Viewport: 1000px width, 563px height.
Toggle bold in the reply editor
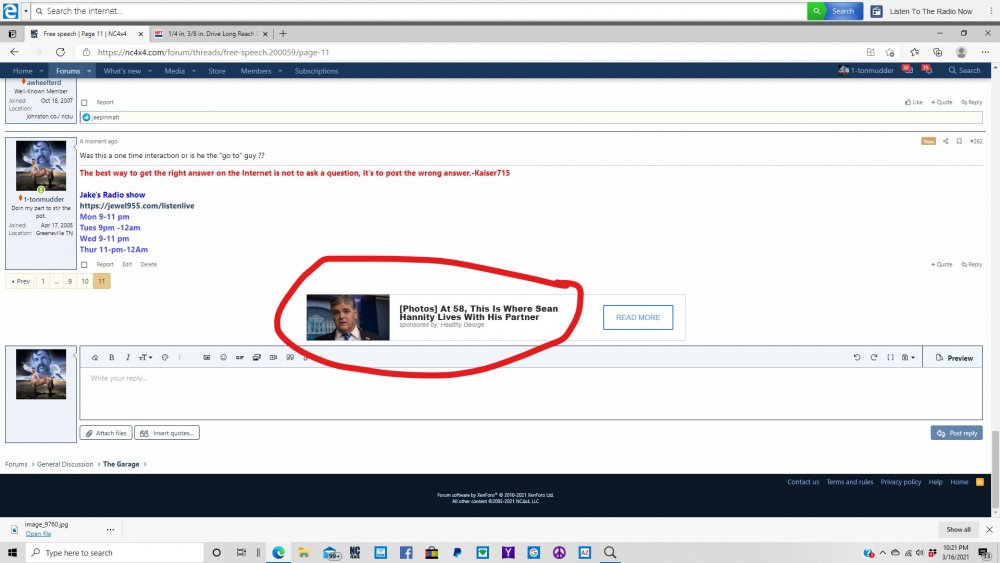point(112,358)
